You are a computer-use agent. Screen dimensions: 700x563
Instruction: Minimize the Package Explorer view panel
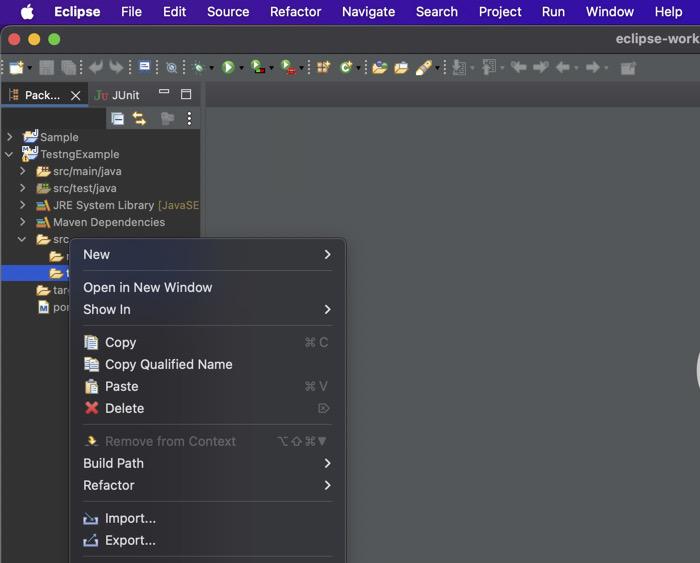tap(164, 92)
